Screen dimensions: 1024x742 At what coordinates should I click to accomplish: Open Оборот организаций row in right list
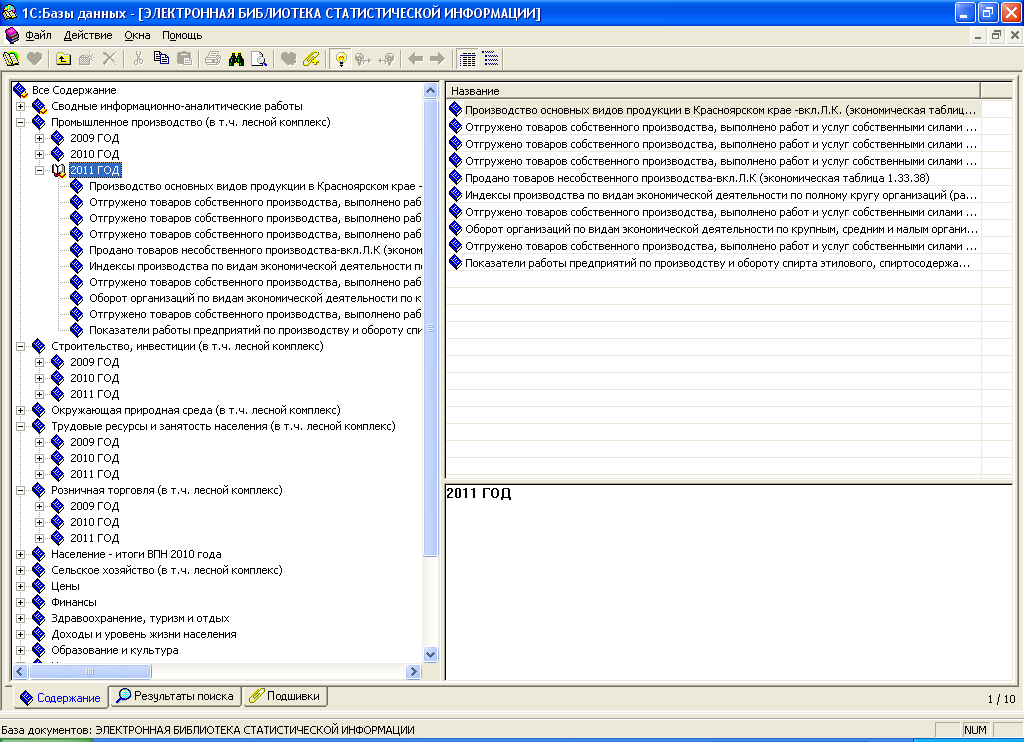point(721,229)
